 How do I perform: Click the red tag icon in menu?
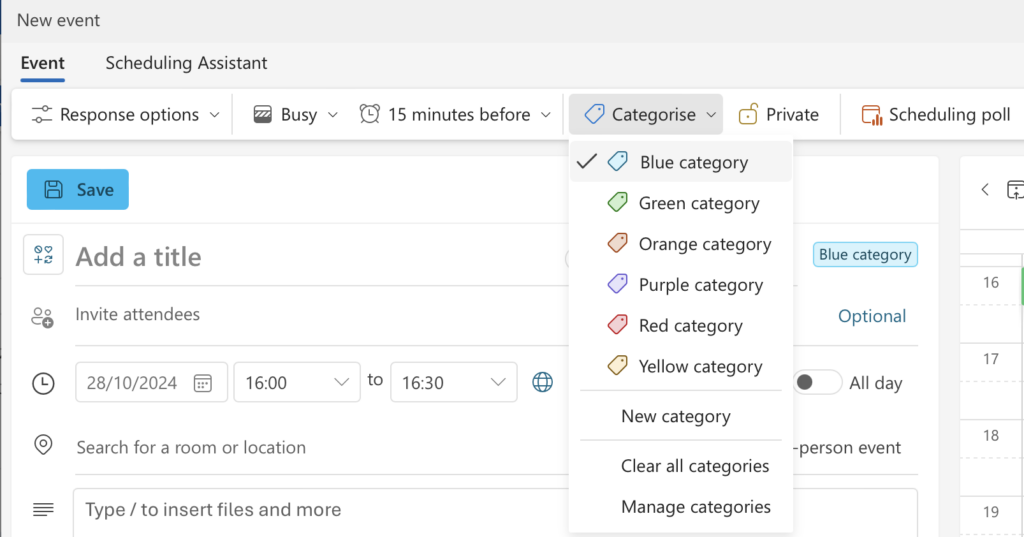618,324
